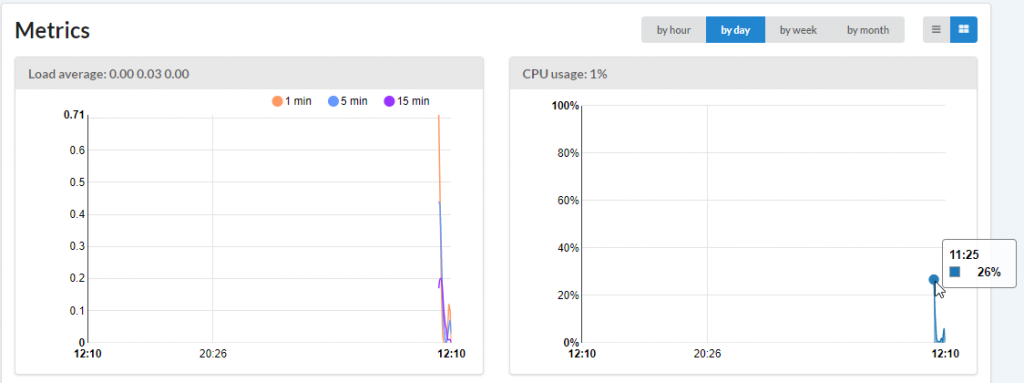
Task: Toggle the 1 min series legend
Action: tap(292, 101)
